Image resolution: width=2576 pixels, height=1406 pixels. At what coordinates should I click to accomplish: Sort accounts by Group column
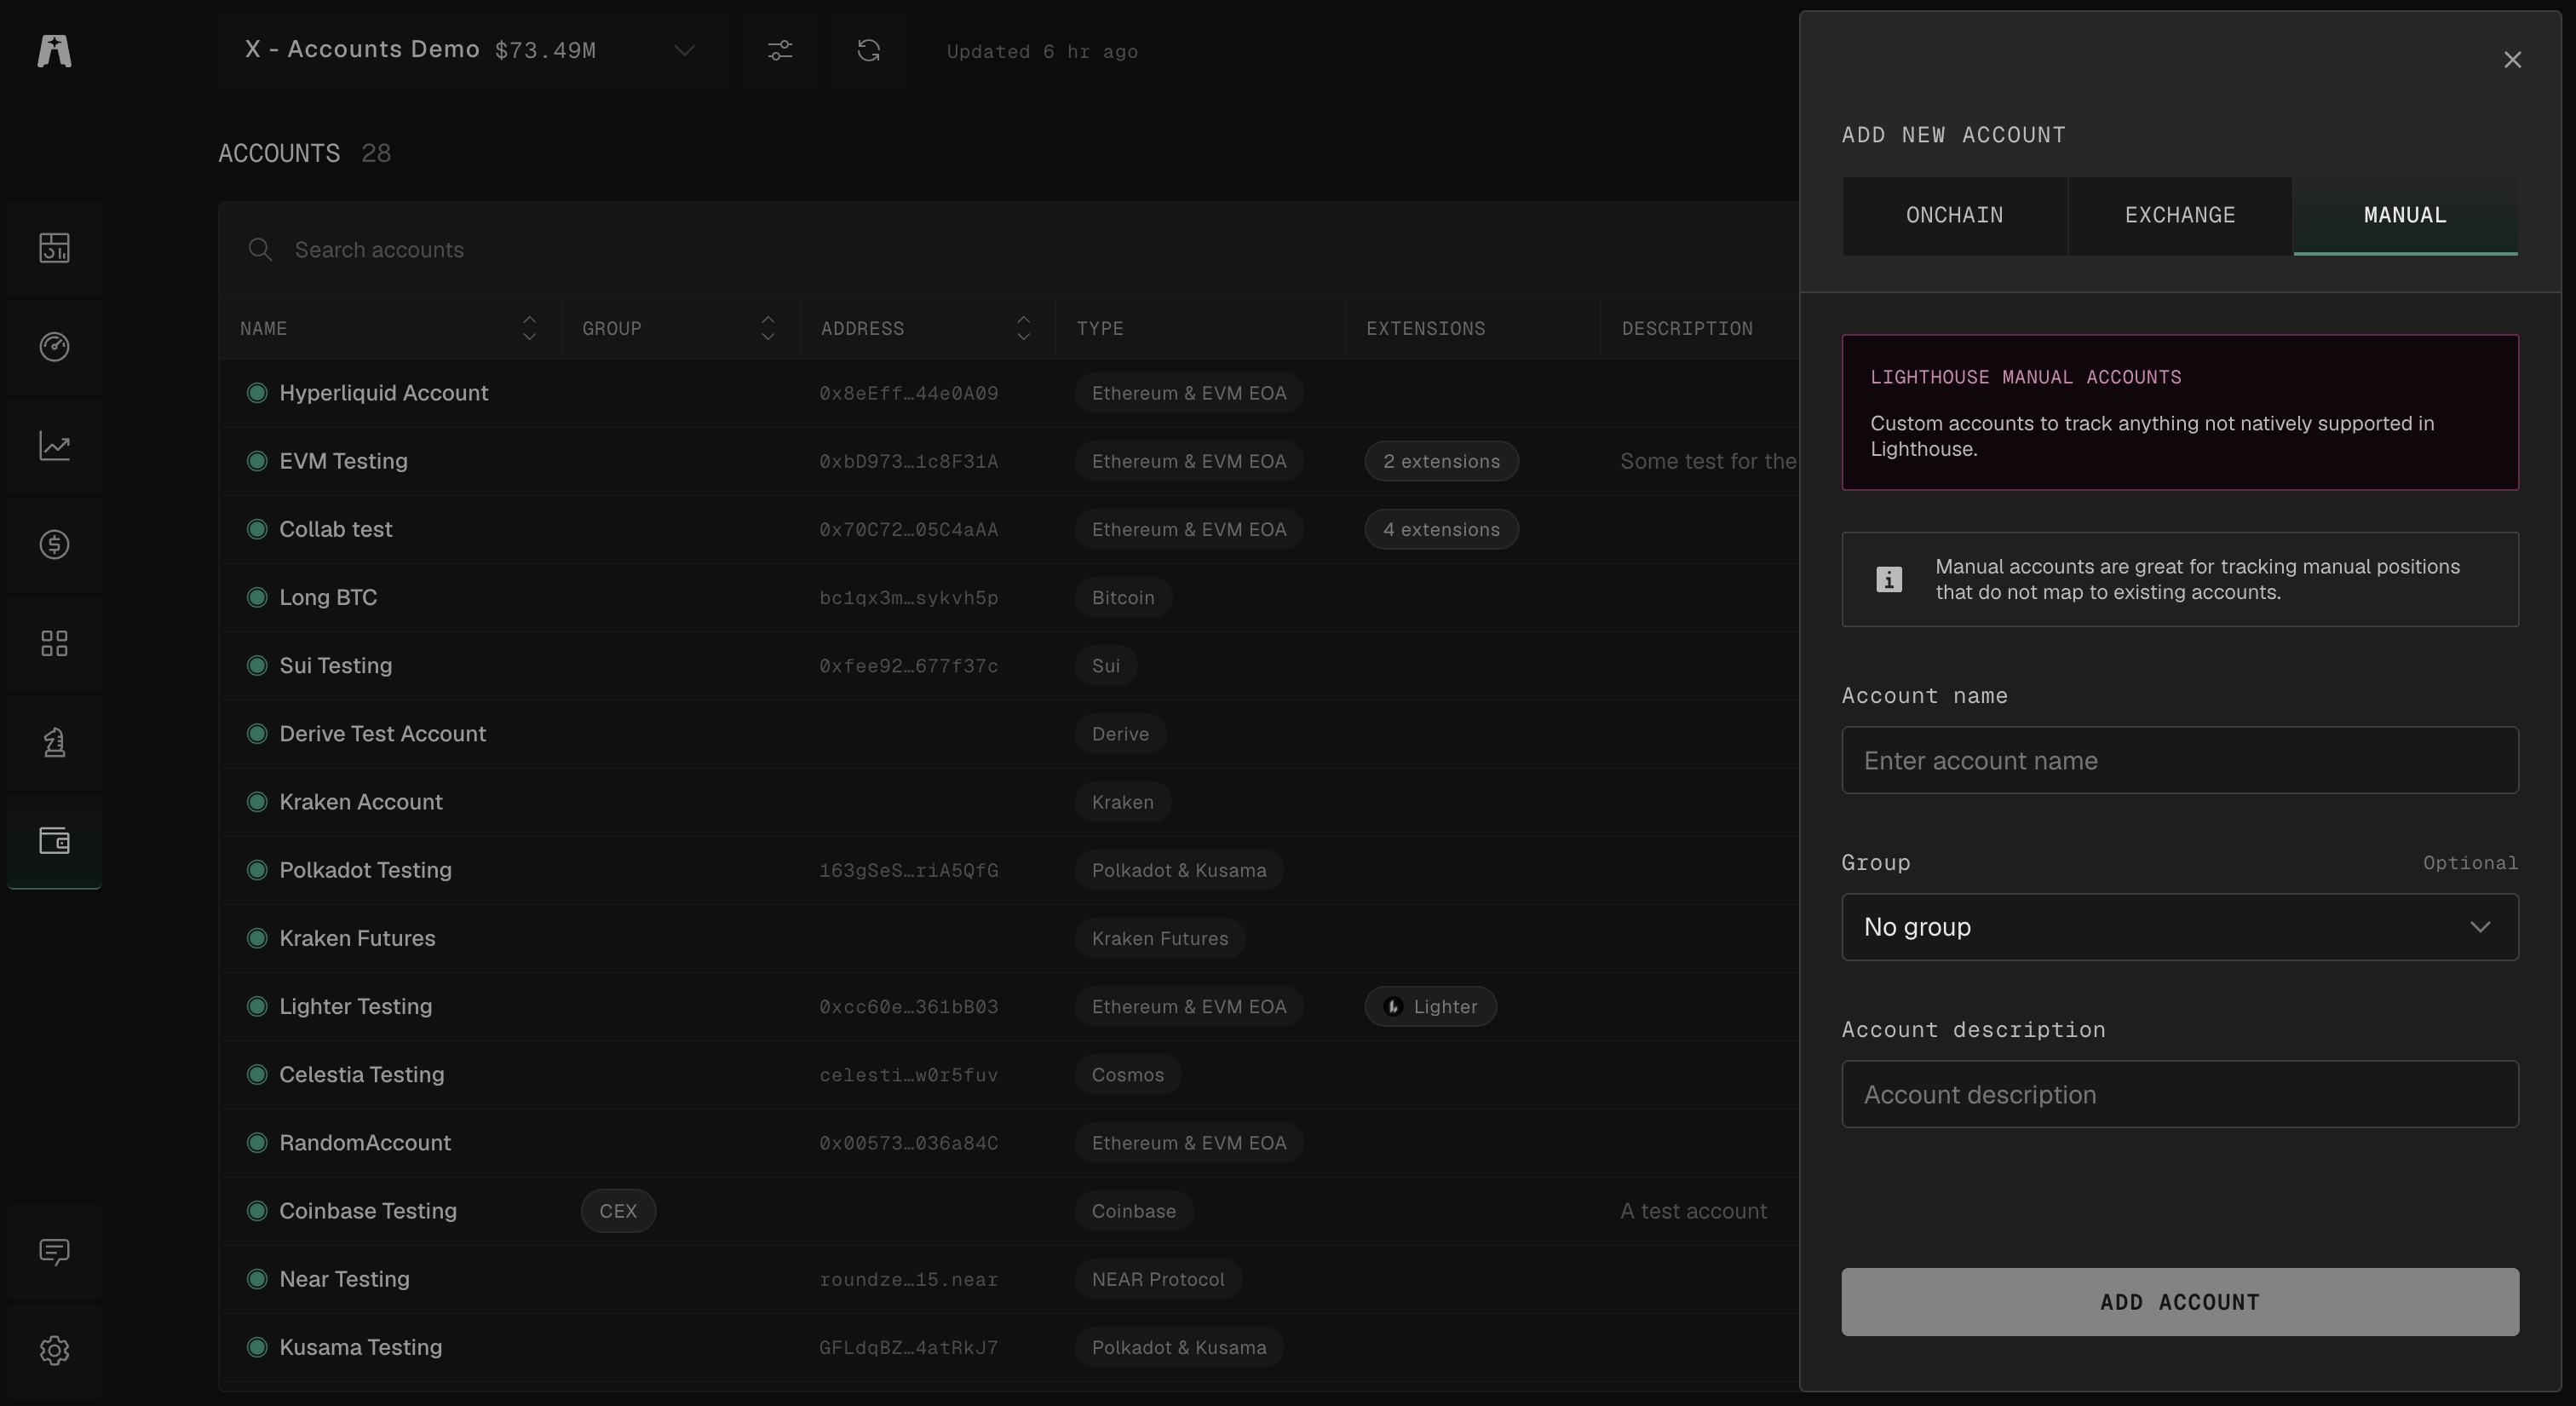pos(768,329)
